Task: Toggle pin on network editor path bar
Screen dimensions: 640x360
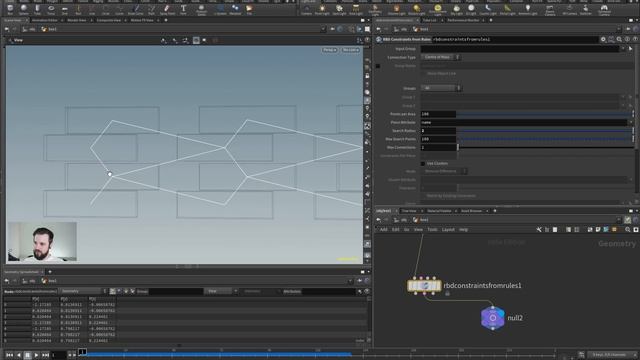Action: (628, 220)
